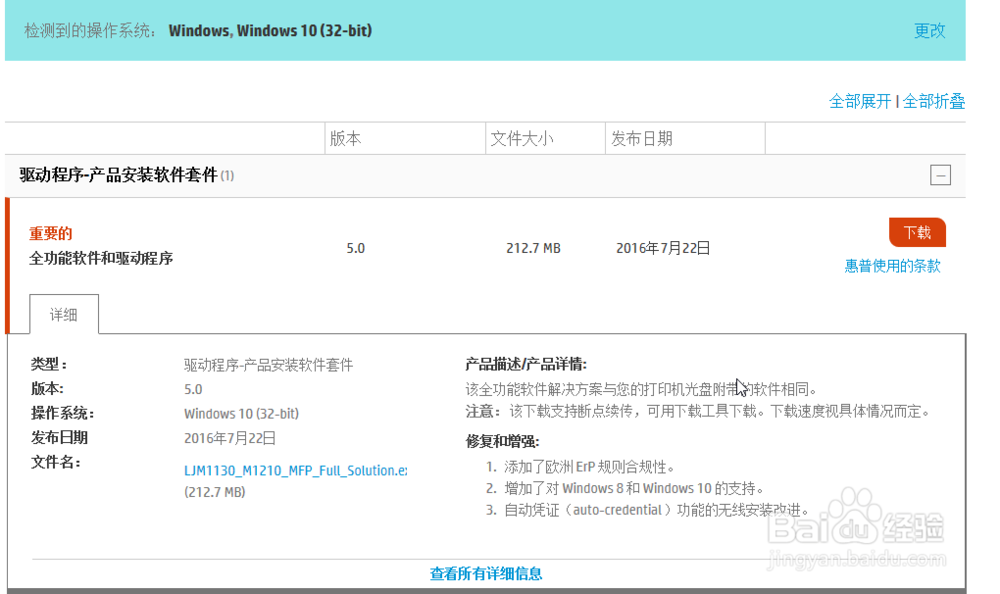Click the version 5.0 value in the driver row
This screenshot has width=1000, height=594.
355,248
